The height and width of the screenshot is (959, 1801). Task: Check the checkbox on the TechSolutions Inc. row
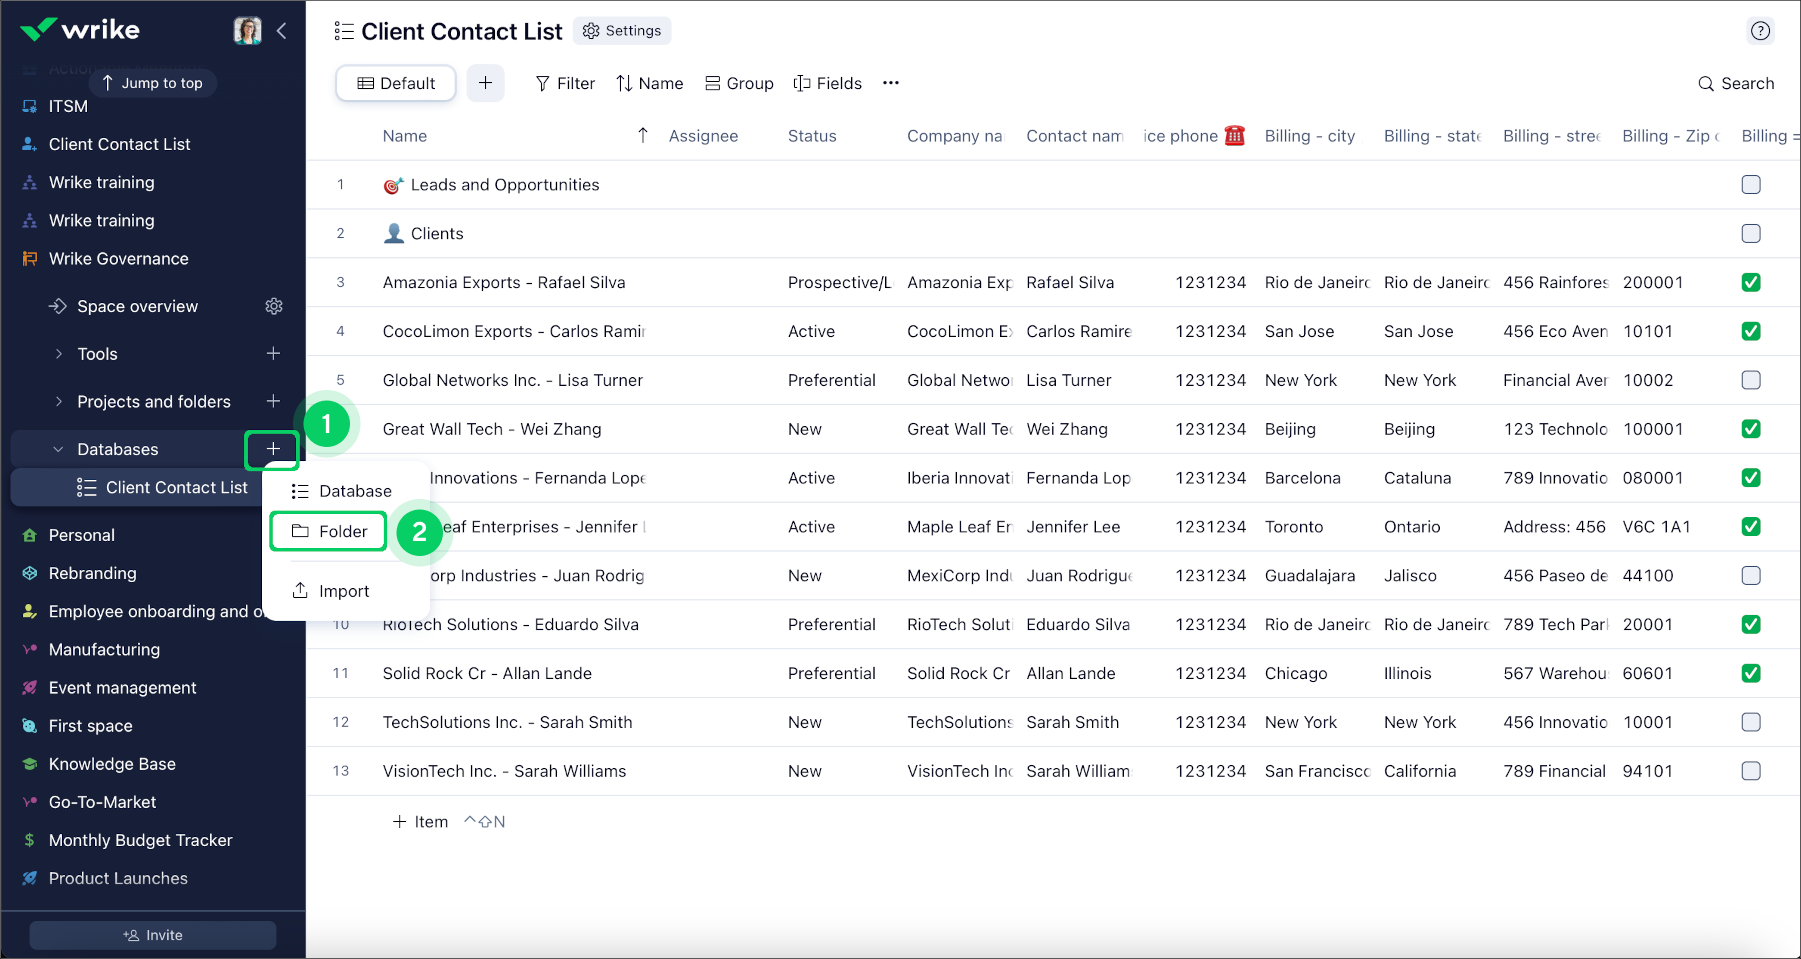click(x=1751, y=722)
